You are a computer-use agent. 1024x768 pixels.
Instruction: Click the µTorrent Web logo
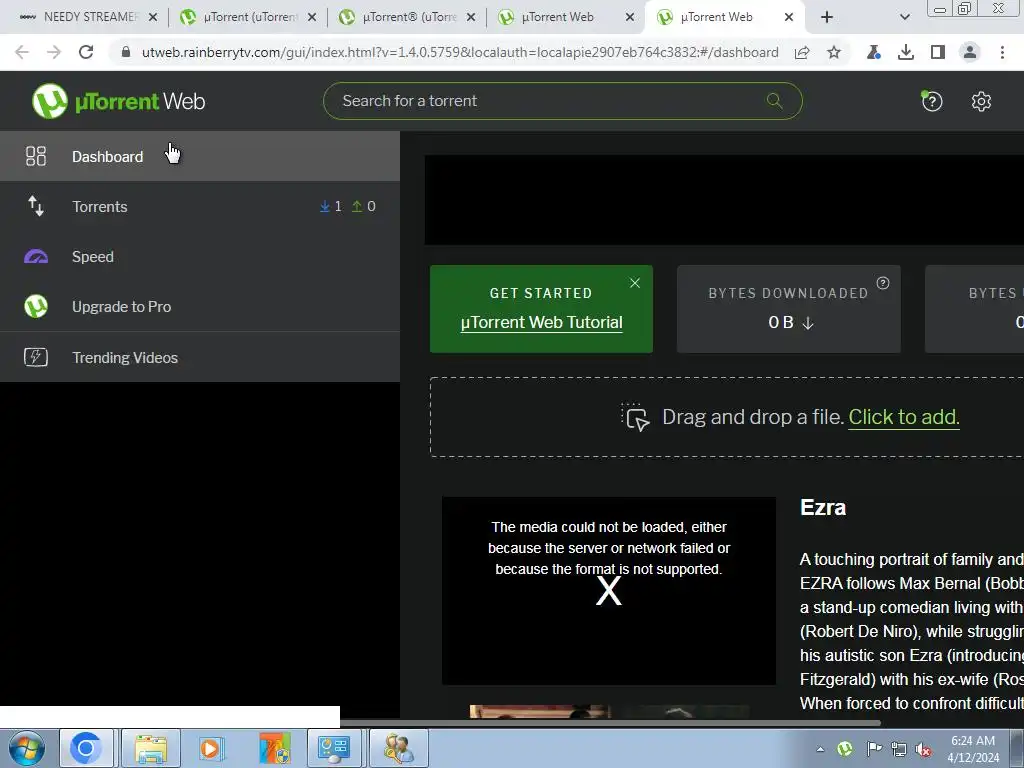tap(119, 101)
